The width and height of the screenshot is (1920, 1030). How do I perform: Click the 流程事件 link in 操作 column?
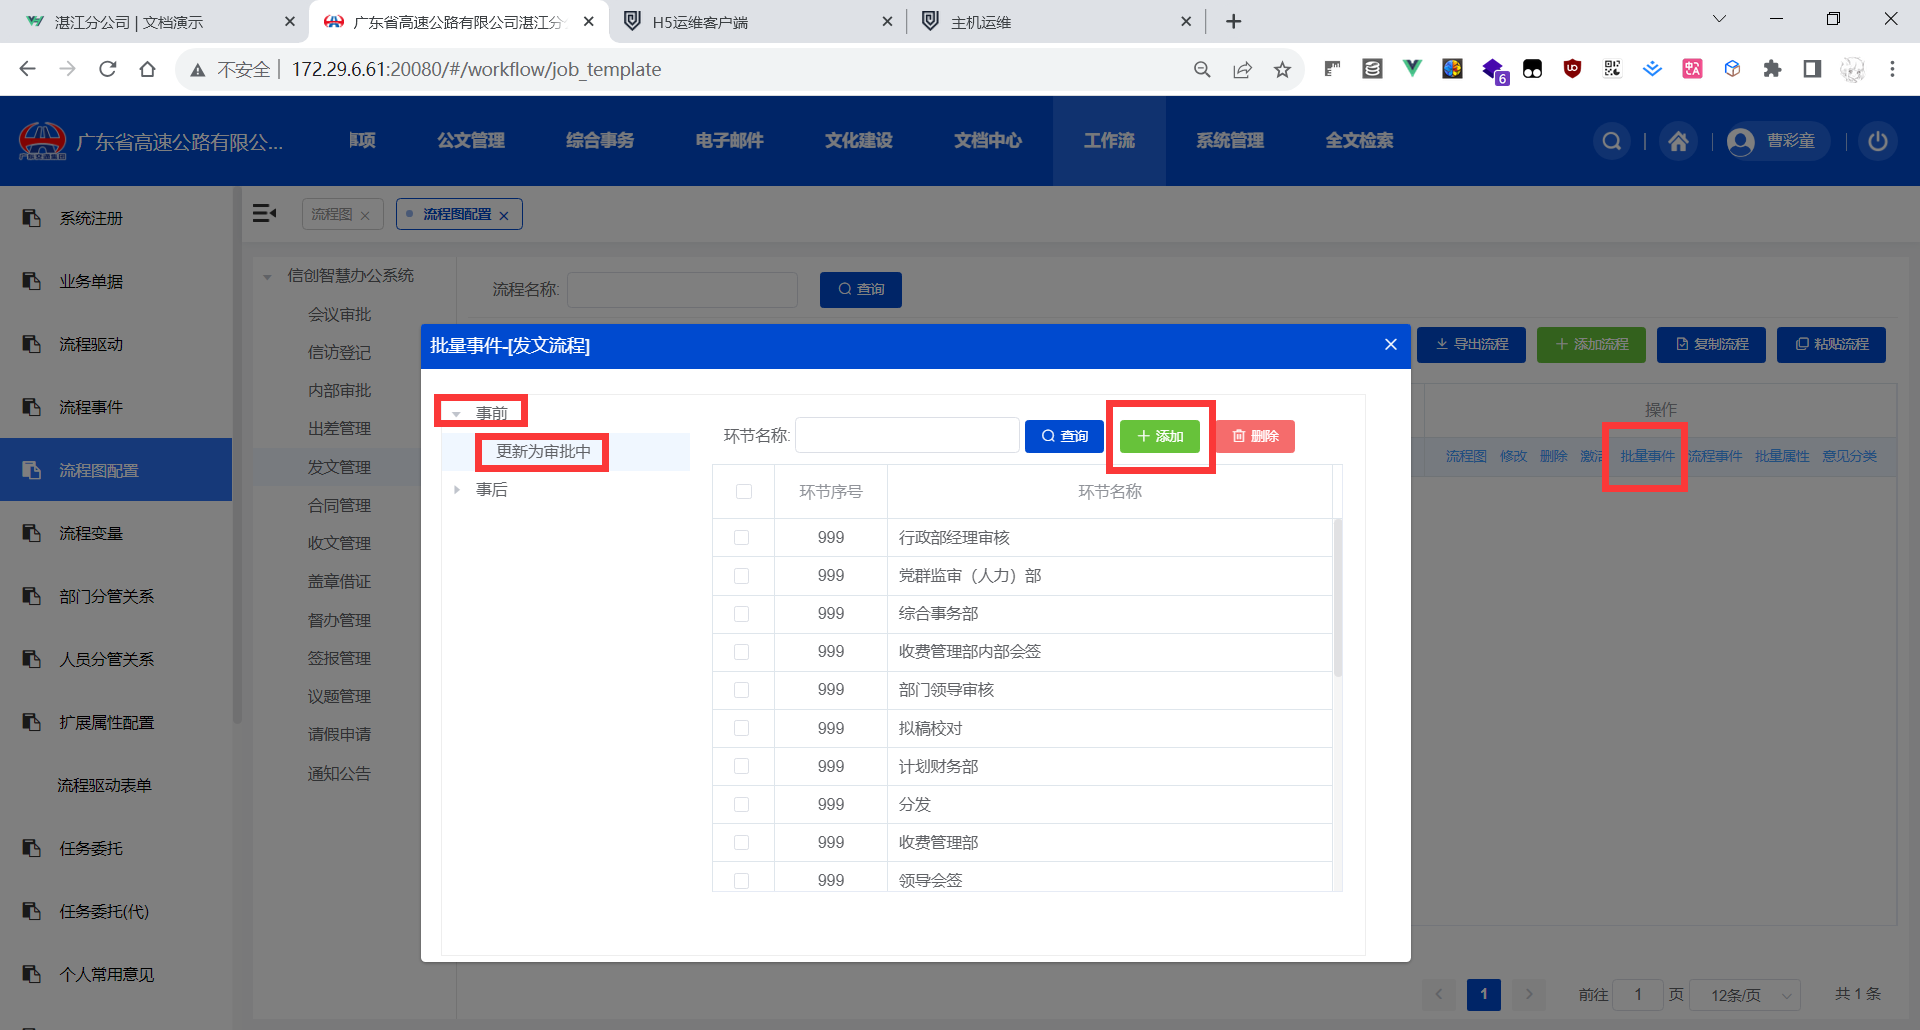pyautogui.click(x=1715, y=456)
